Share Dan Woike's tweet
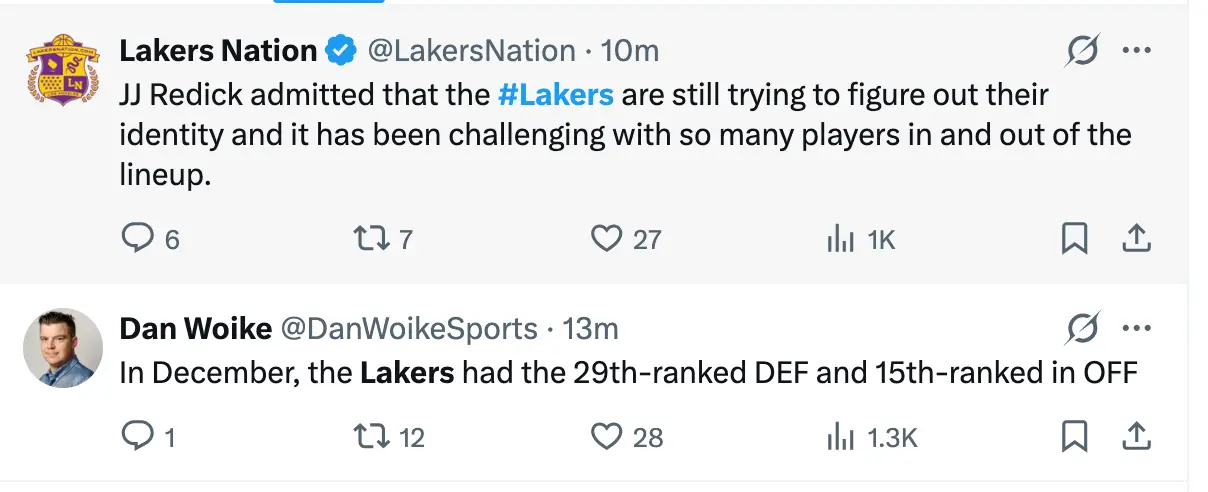Viewport: 1208px width, 492px height. pos(1136,436)
